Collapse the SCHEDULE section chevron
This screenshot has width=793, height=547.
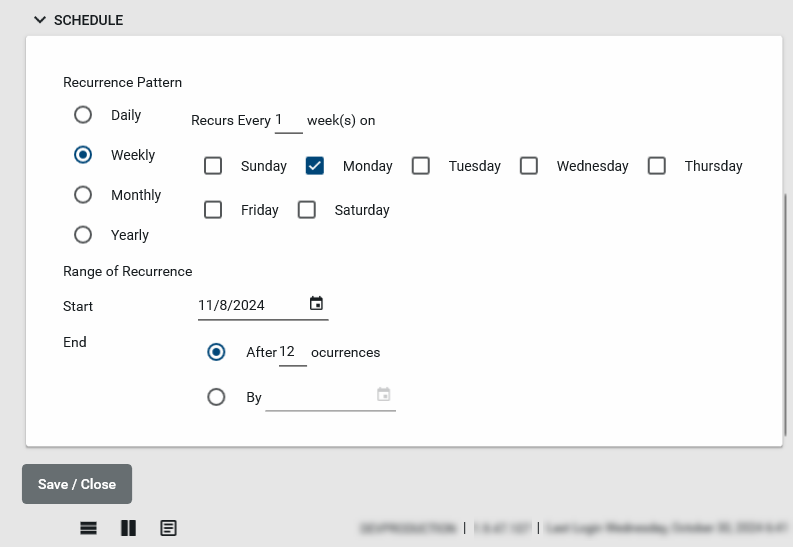[40, 20]
